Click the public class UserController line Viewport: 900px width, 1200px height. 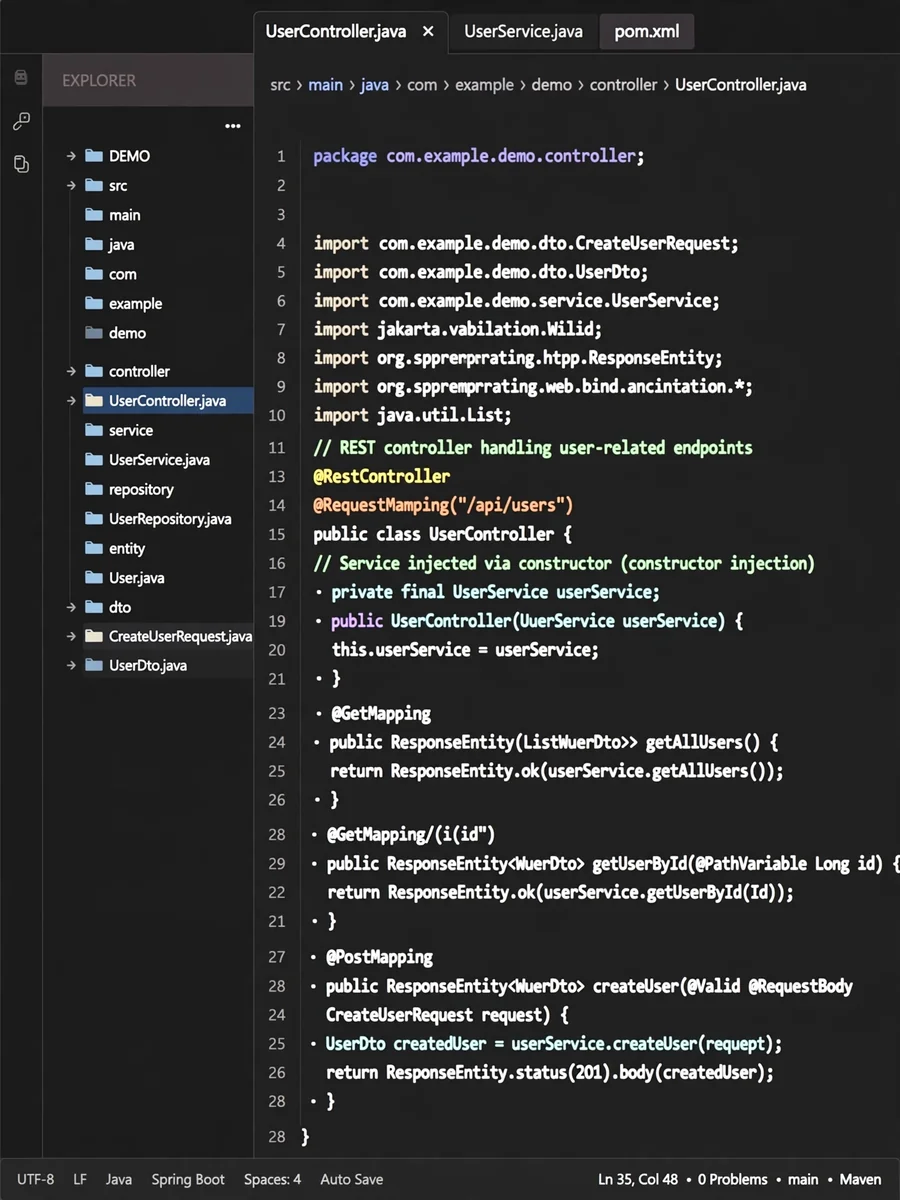click(442, 534)
